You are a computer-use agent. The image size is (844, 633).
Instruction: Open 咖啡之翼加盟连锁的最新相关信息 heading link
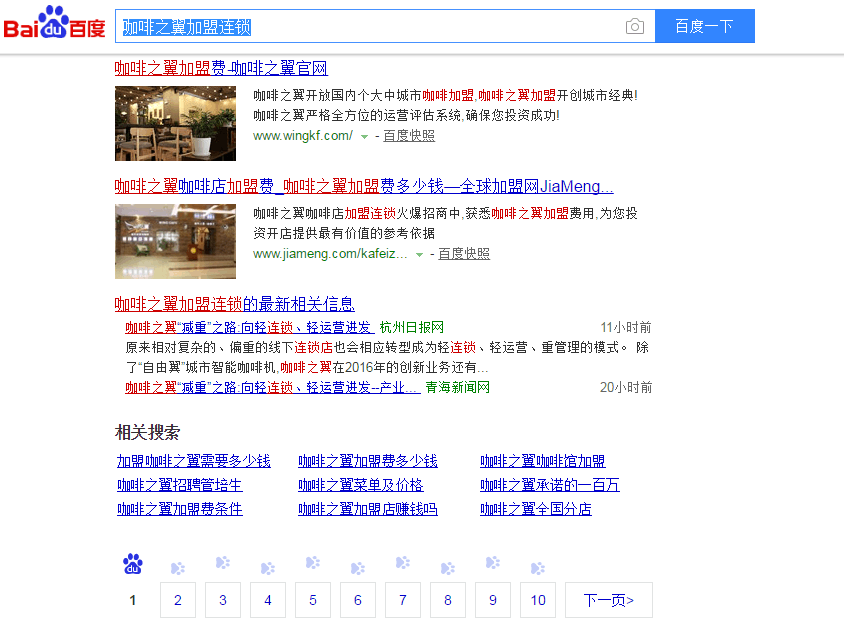[235, 304]
